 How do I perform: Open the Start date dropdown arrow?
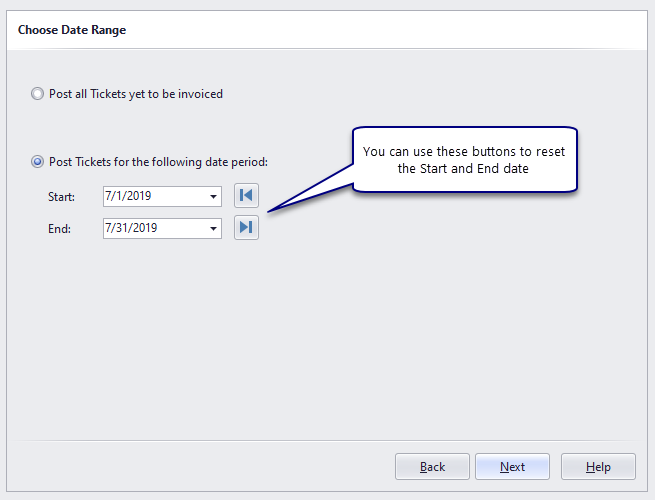[214, 196]
